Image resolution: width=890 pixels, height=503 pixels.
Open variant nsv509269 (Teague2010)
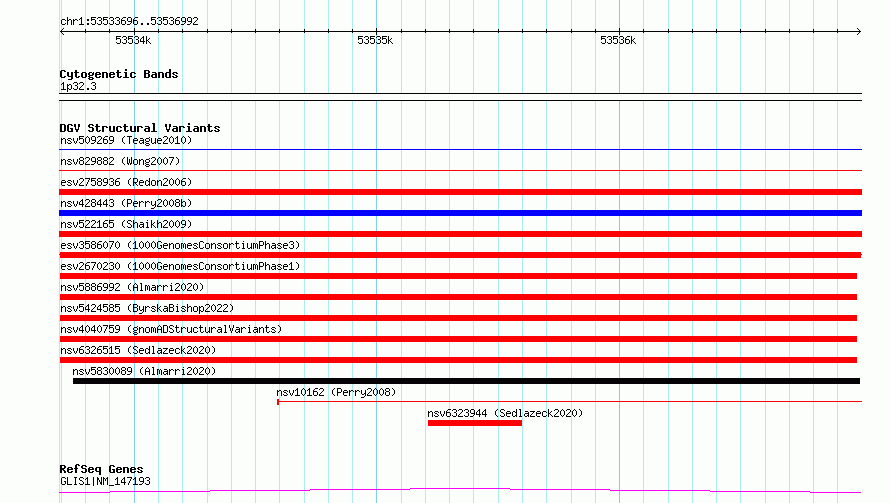tap(126, 140)
